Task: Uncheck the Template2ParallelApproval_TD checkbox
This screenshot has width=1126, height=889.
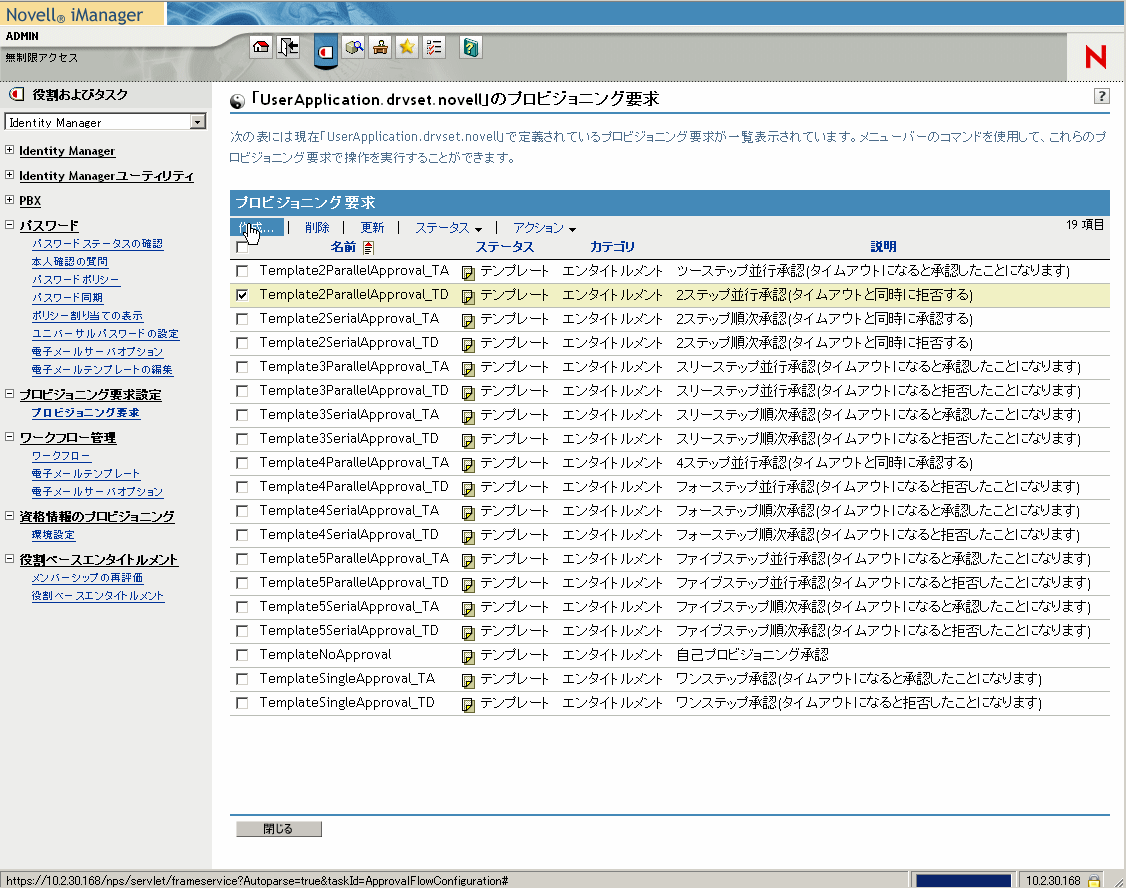Action: (242, 295)
